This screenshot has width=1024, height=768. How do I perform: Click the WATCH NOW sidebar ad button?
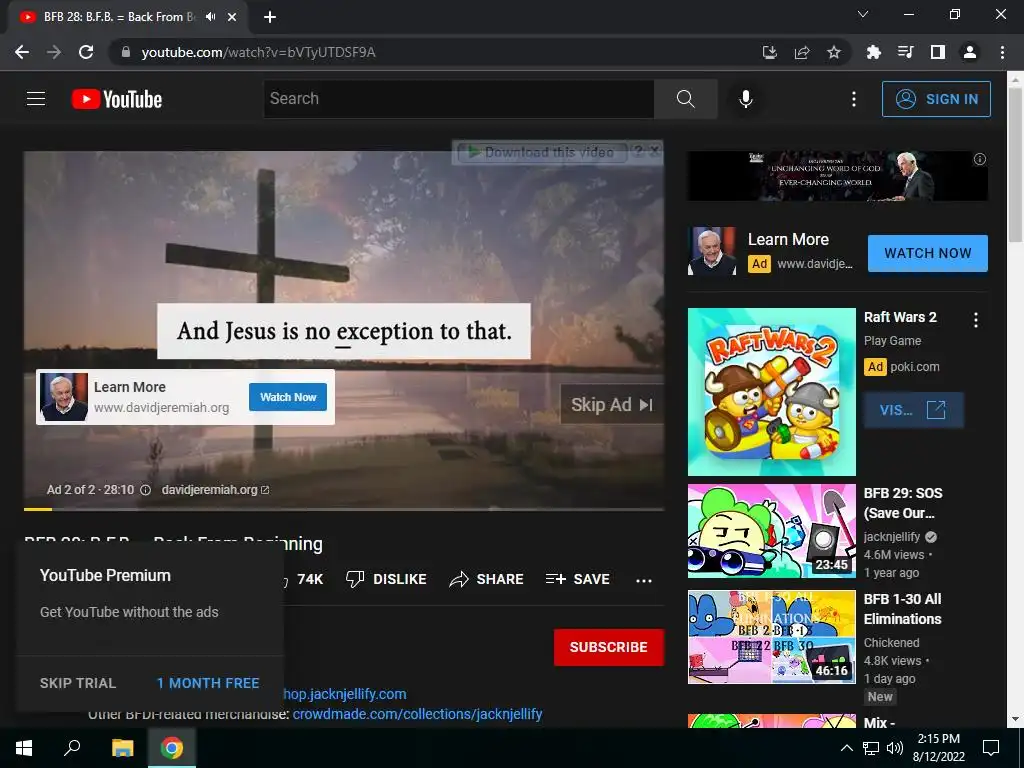pyautogui.click(x=927, y=253)
